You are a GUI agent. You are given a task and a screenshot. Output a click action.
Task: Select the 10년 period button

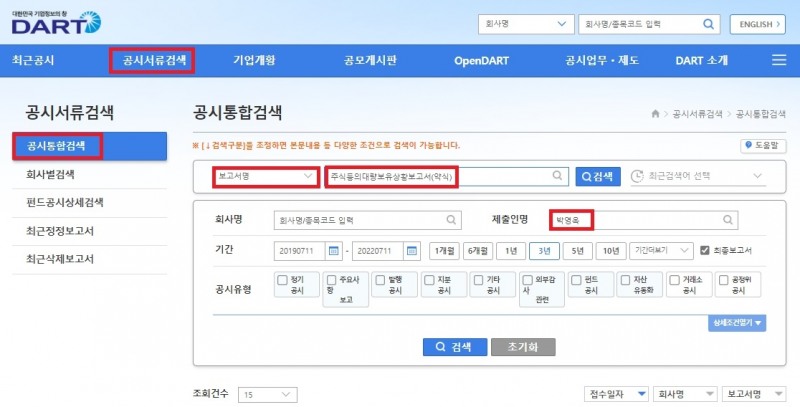coord(611,250)
